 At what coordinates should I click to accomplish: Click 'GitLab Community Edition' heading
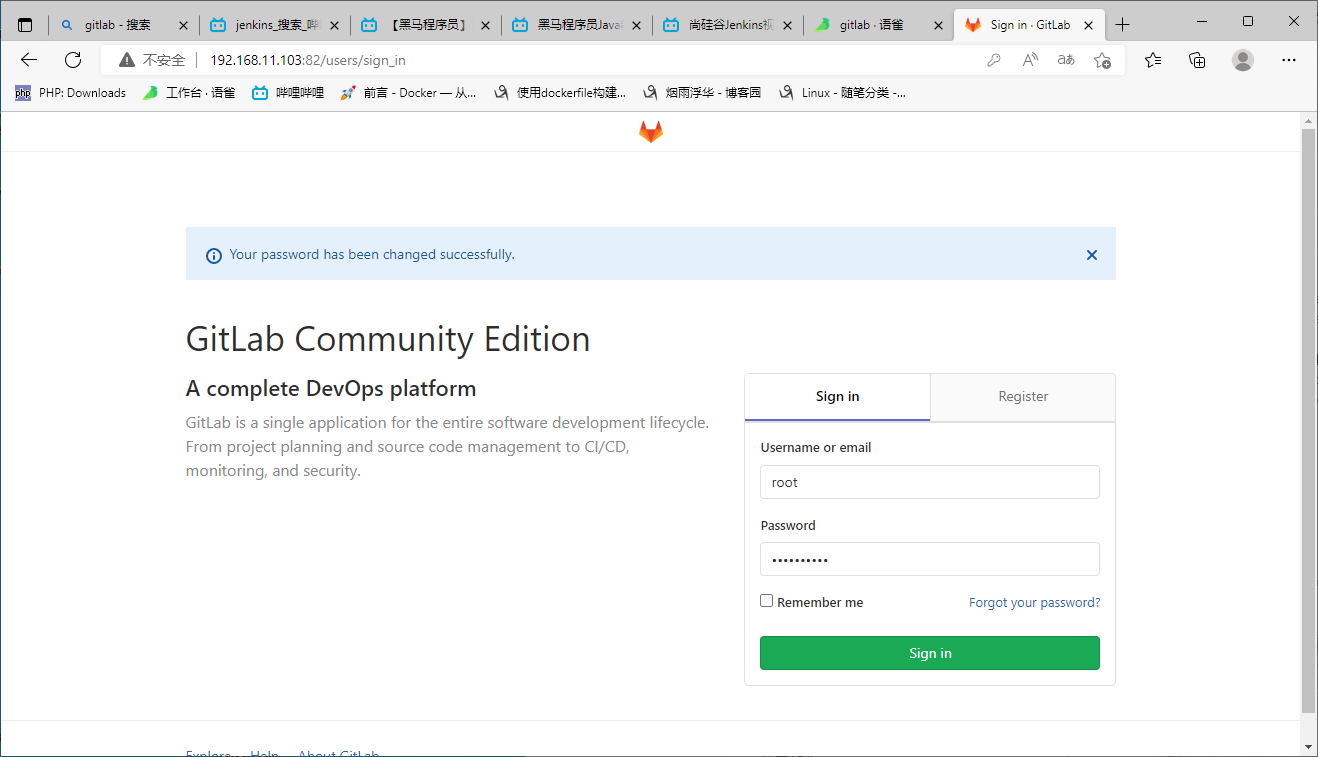point(388,339)
